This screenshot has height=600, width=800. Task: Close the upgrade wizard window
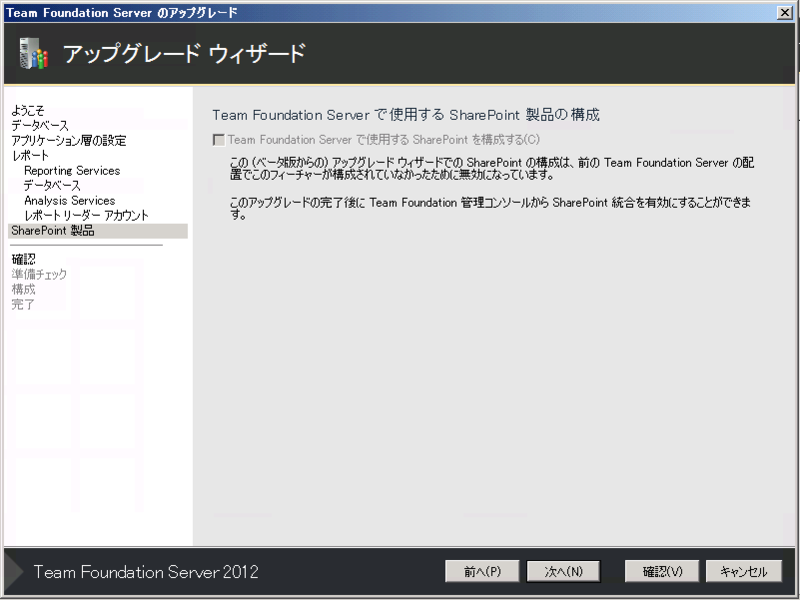pyautogui.click(x=785, y=13)
